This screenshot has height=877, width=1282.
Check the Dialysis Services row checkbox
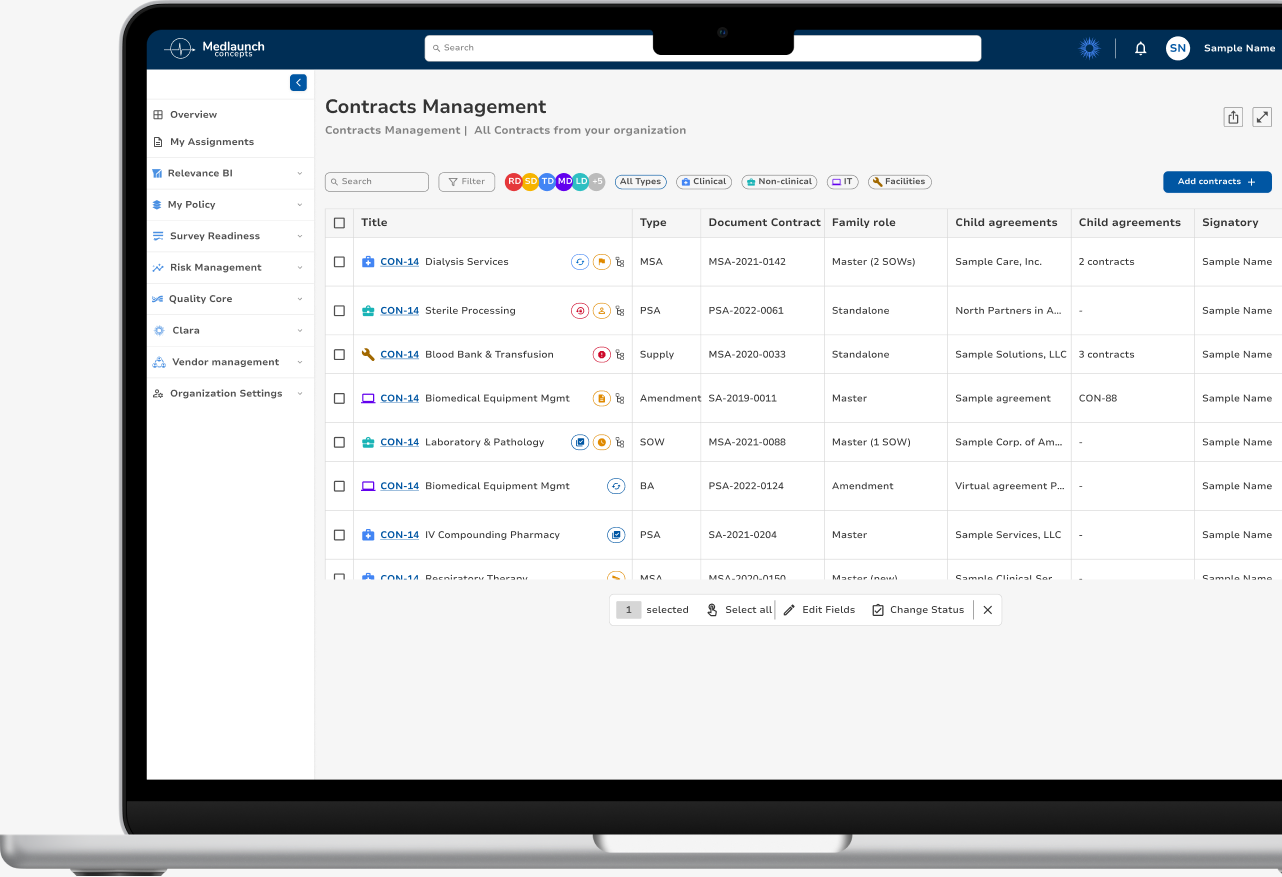pos(339,262)
